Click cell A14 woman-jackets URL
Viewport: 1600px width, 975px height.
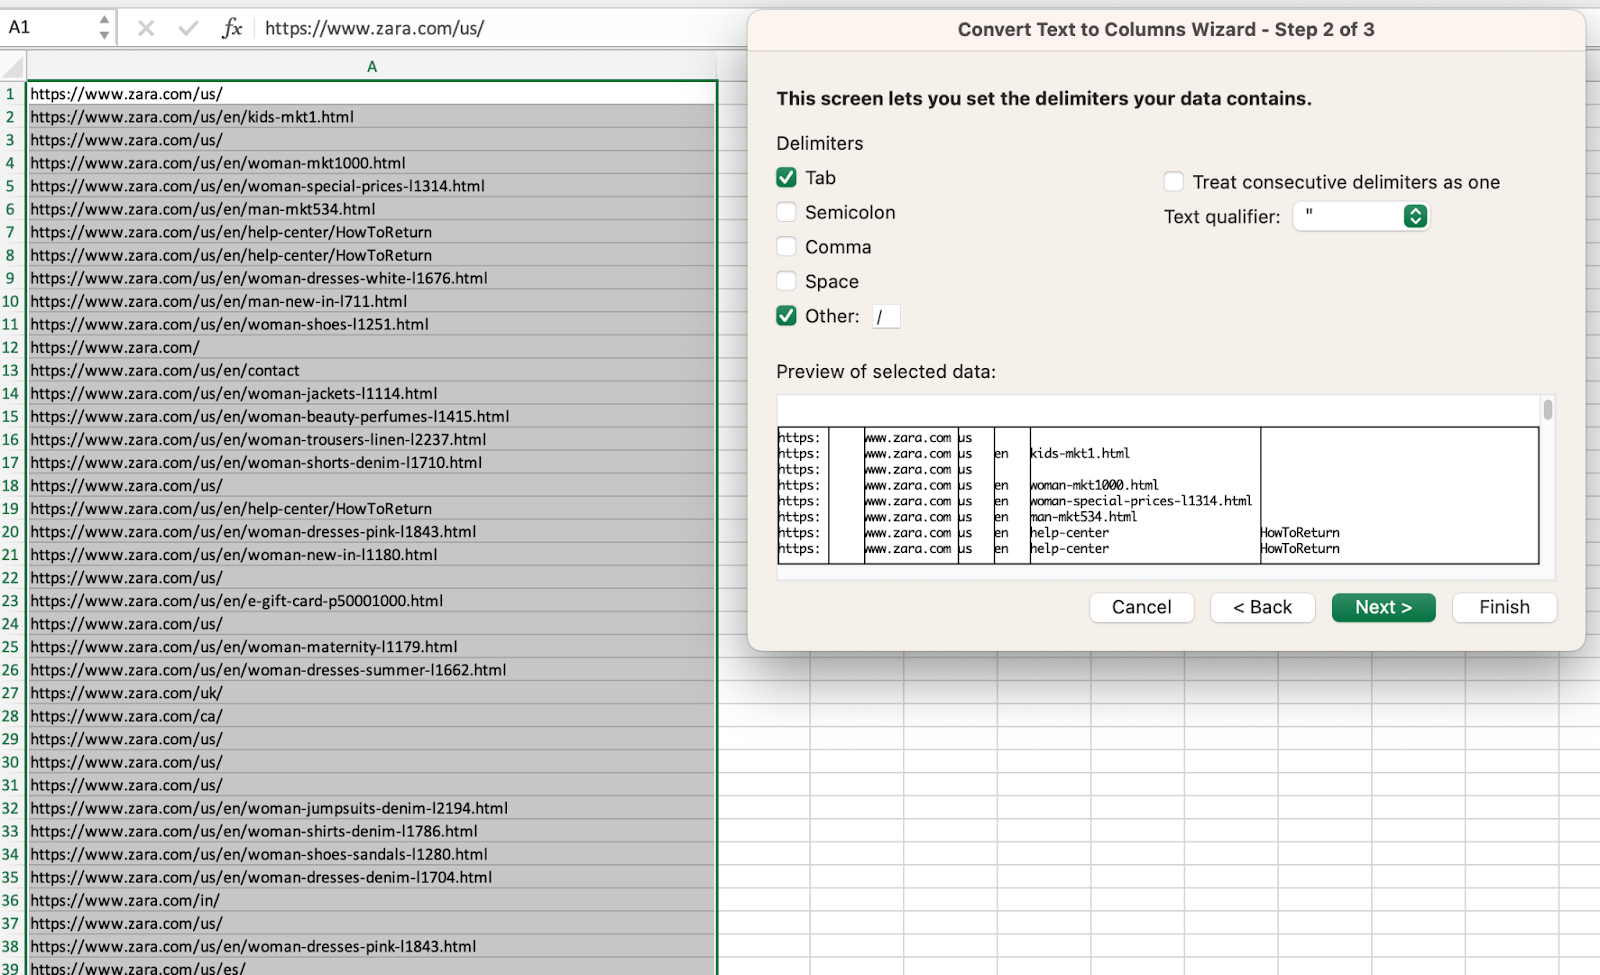point(372,393)
